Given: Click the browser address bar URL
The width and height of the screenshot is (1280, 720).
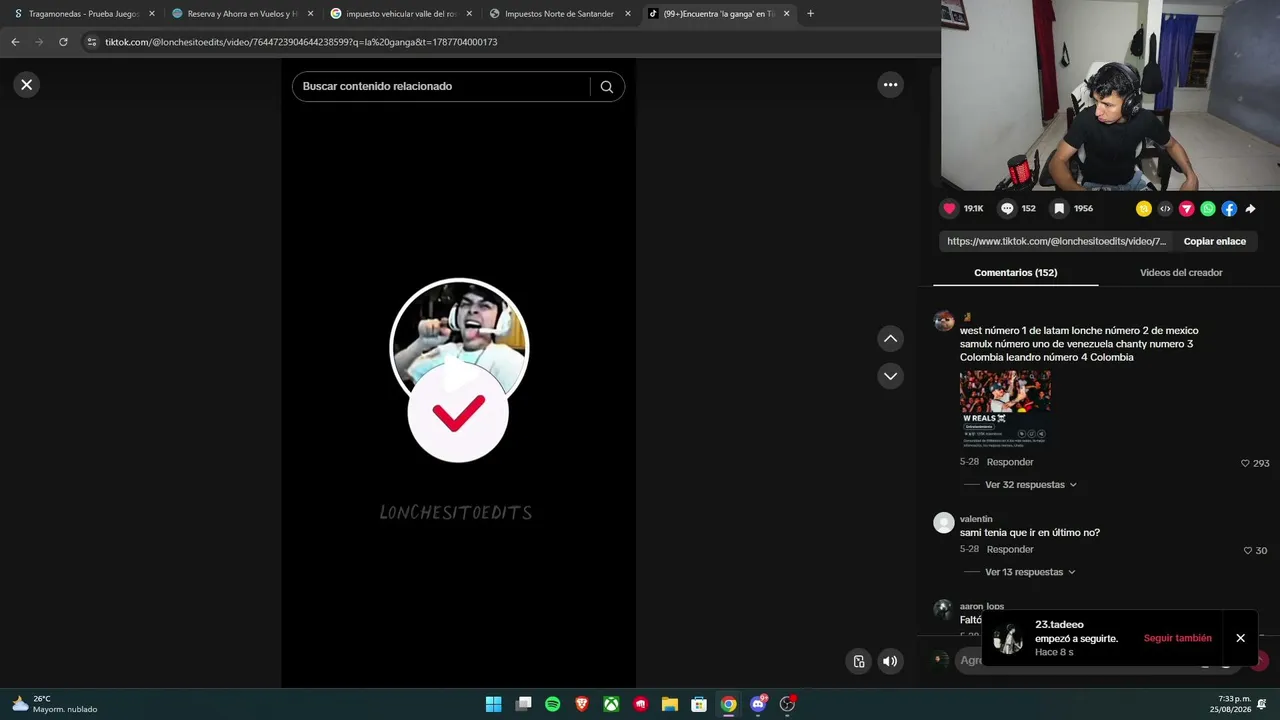Looking at the screenshot, I should click(x=301, y=42).
